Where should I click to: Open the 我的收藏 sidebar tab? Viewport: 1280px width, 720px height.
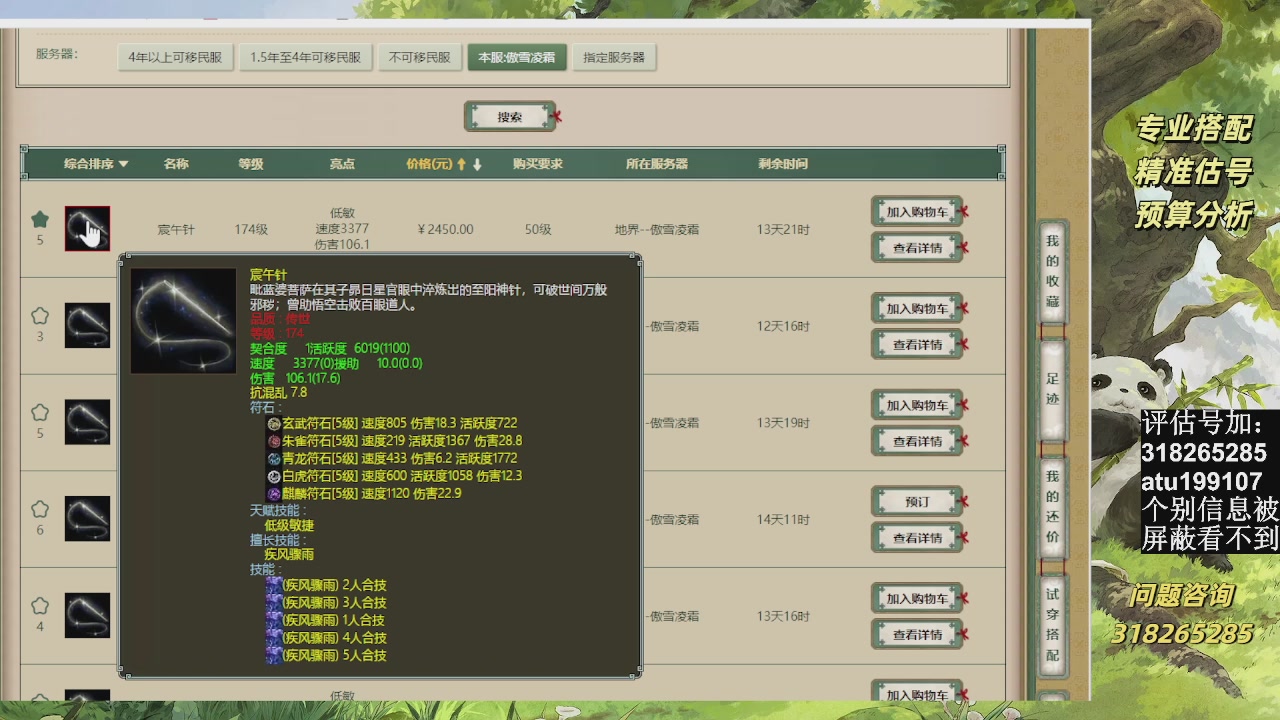click(1052, 271)
